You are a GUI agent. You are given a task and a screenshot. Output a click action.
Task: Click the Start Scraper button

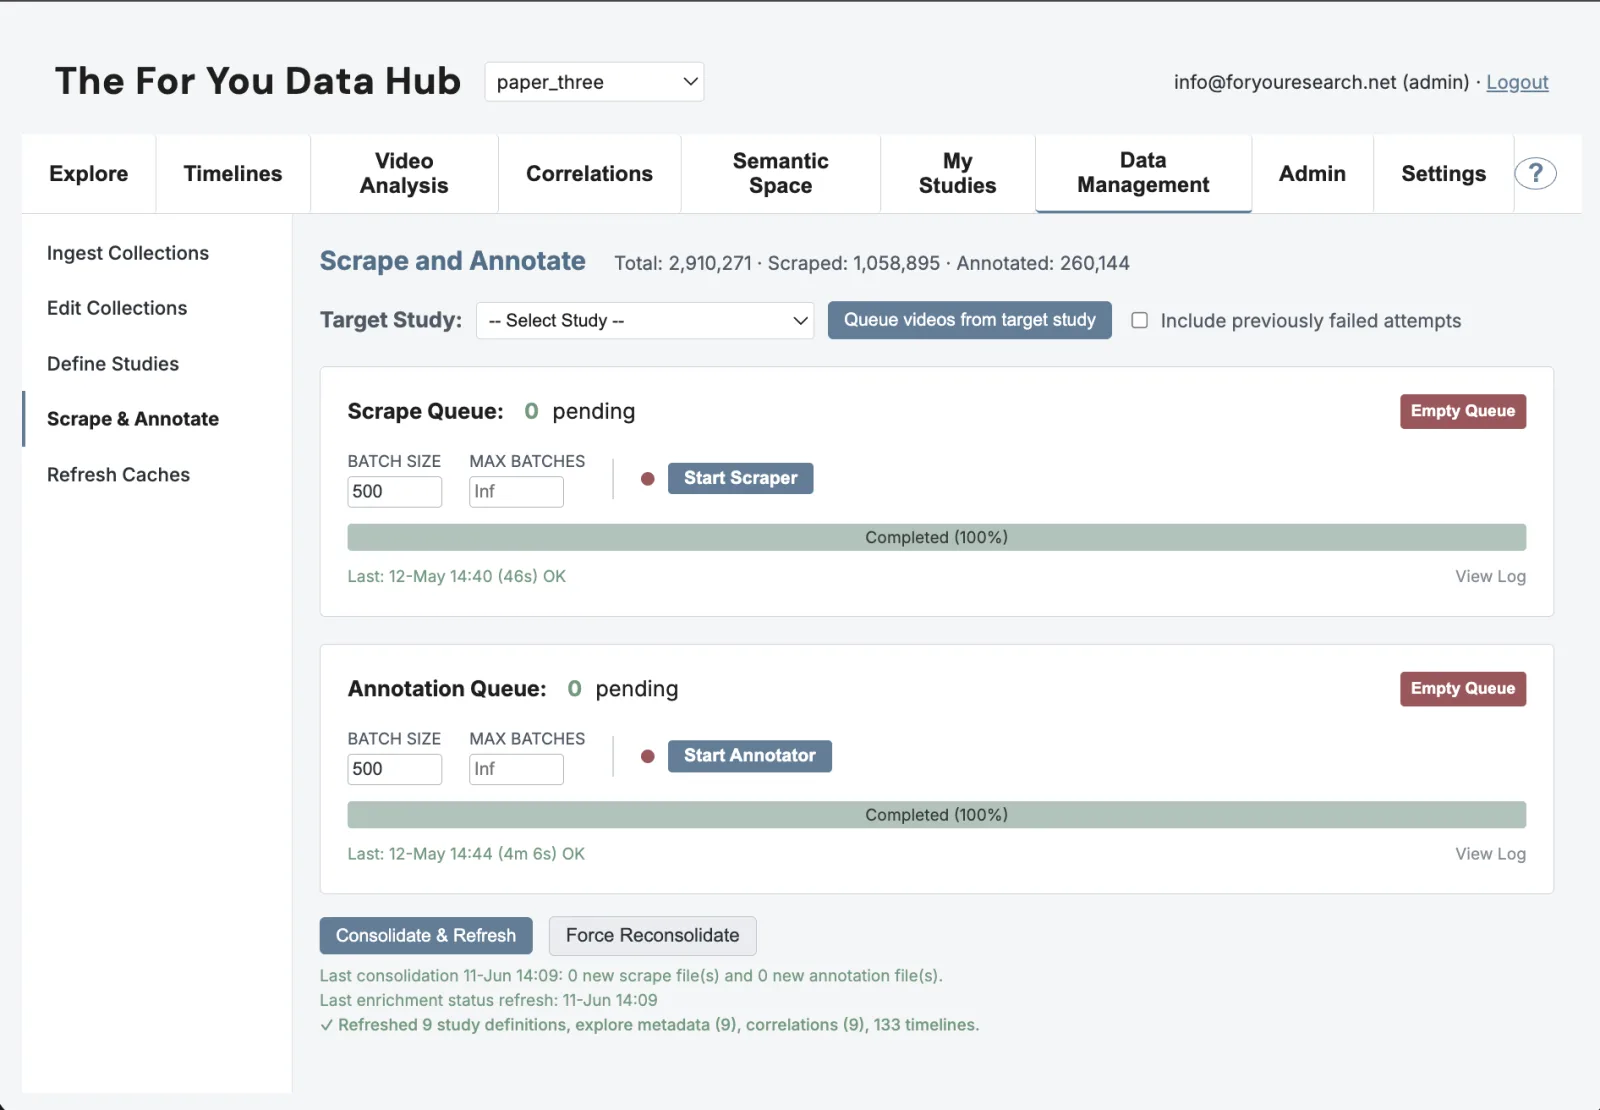[740, 478]
